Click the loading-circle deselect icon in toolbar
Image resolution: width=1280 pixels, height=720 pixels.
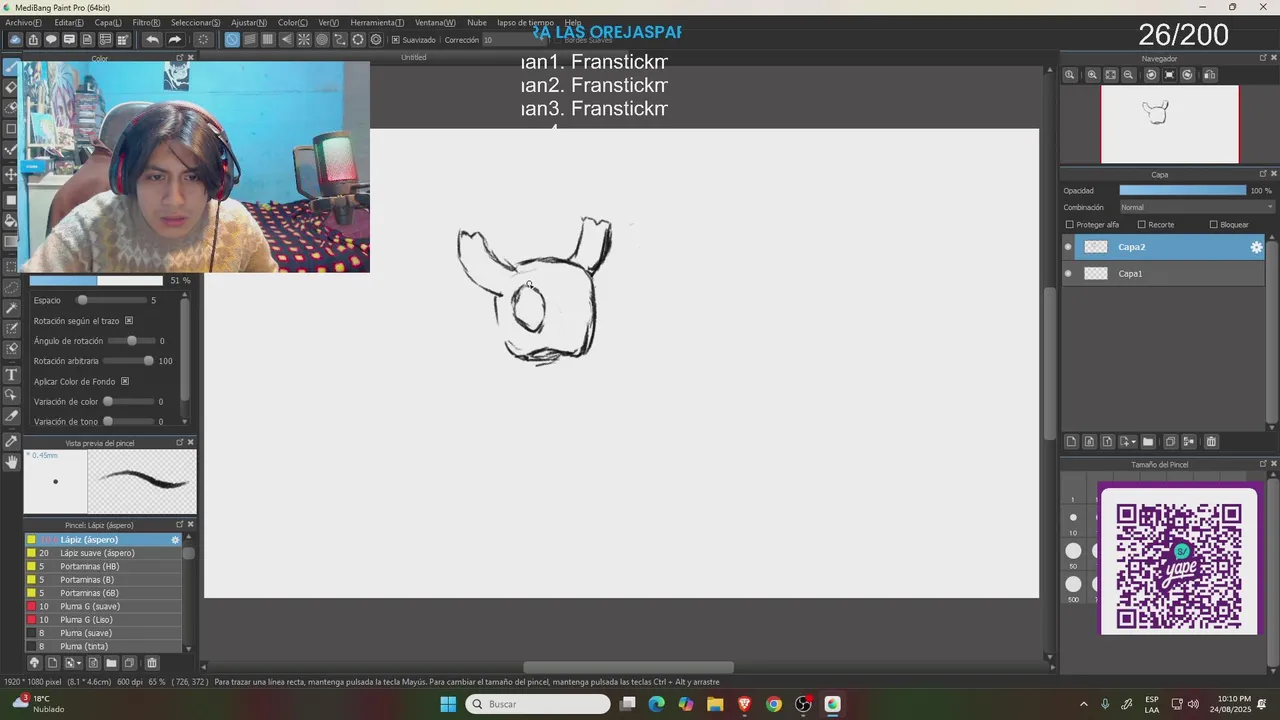[x=203, y=40]
